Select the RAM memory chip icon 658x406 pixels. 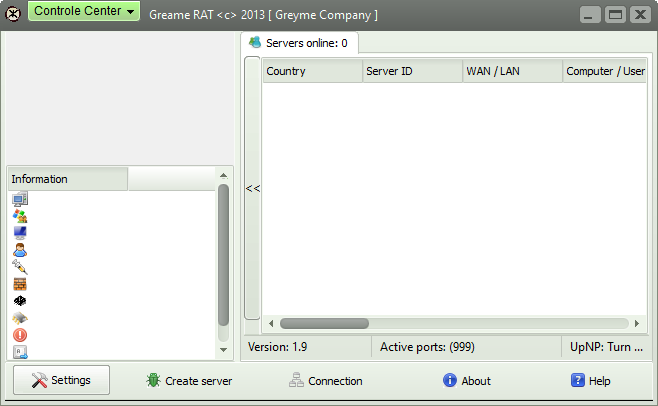tap(20, 318)
